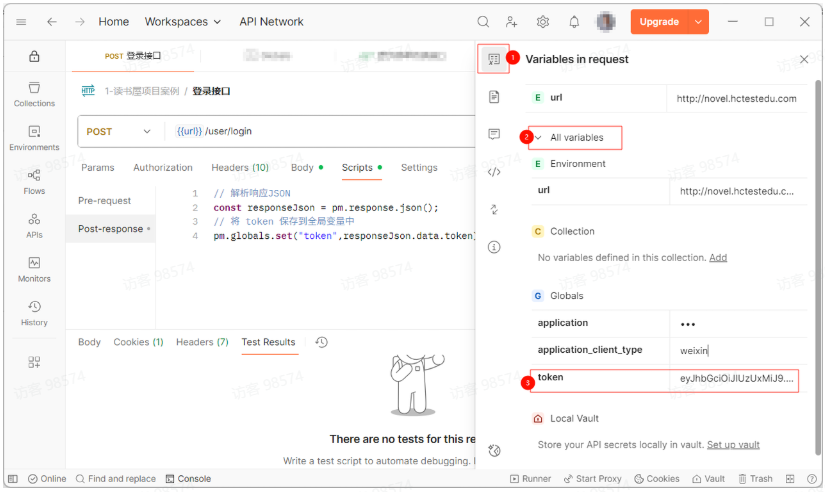The width and height of the screenshot is (825, 492).
Task: Open the Test Results tab
Action: 268,342
